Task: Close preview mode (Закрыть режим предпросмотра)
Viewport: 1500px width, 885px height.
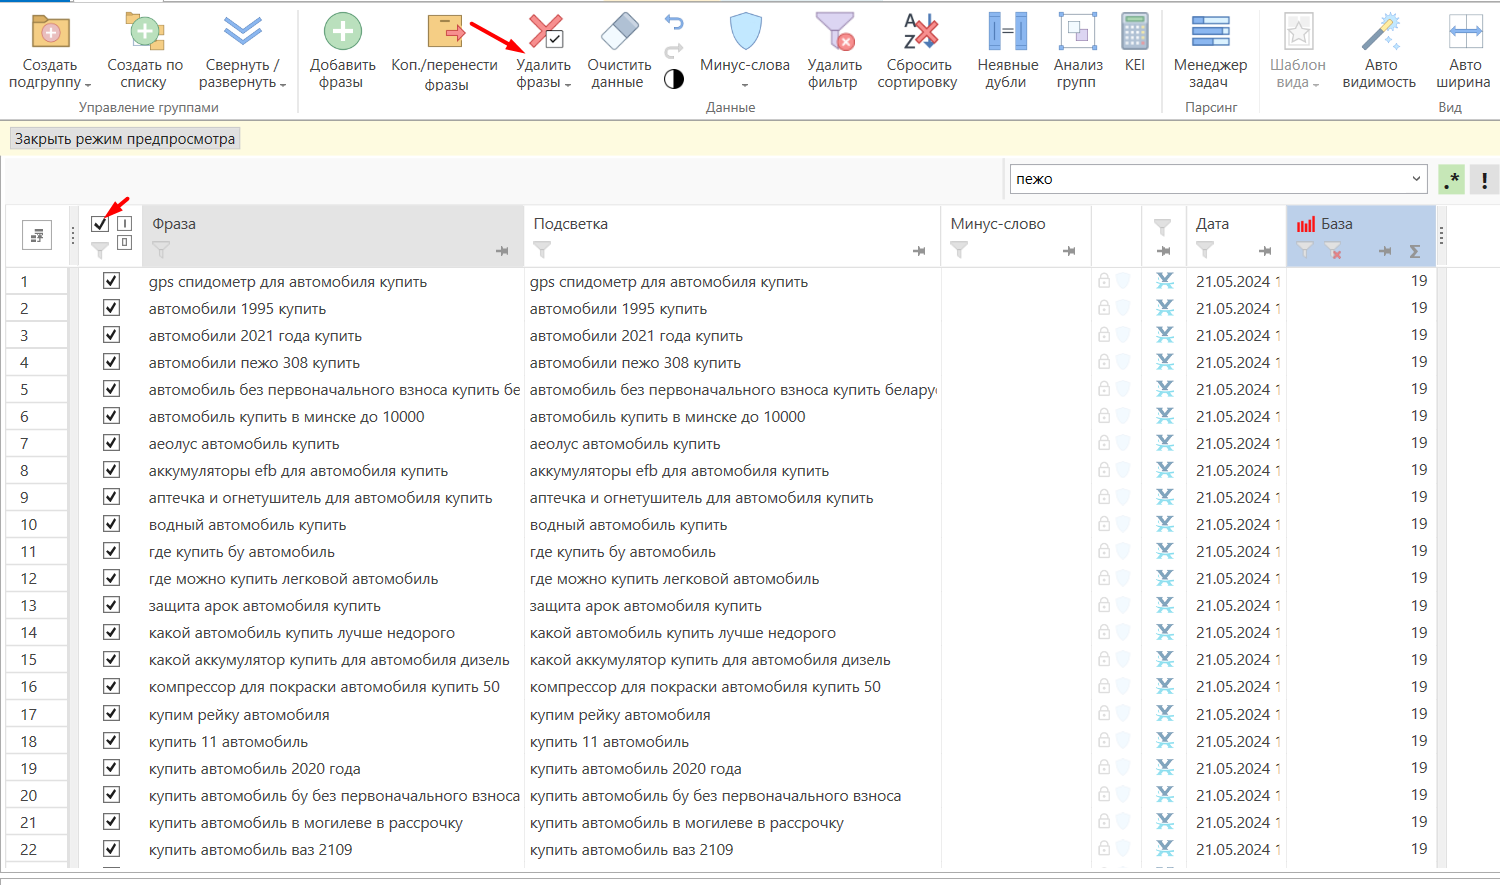Action: click(125, 139)
